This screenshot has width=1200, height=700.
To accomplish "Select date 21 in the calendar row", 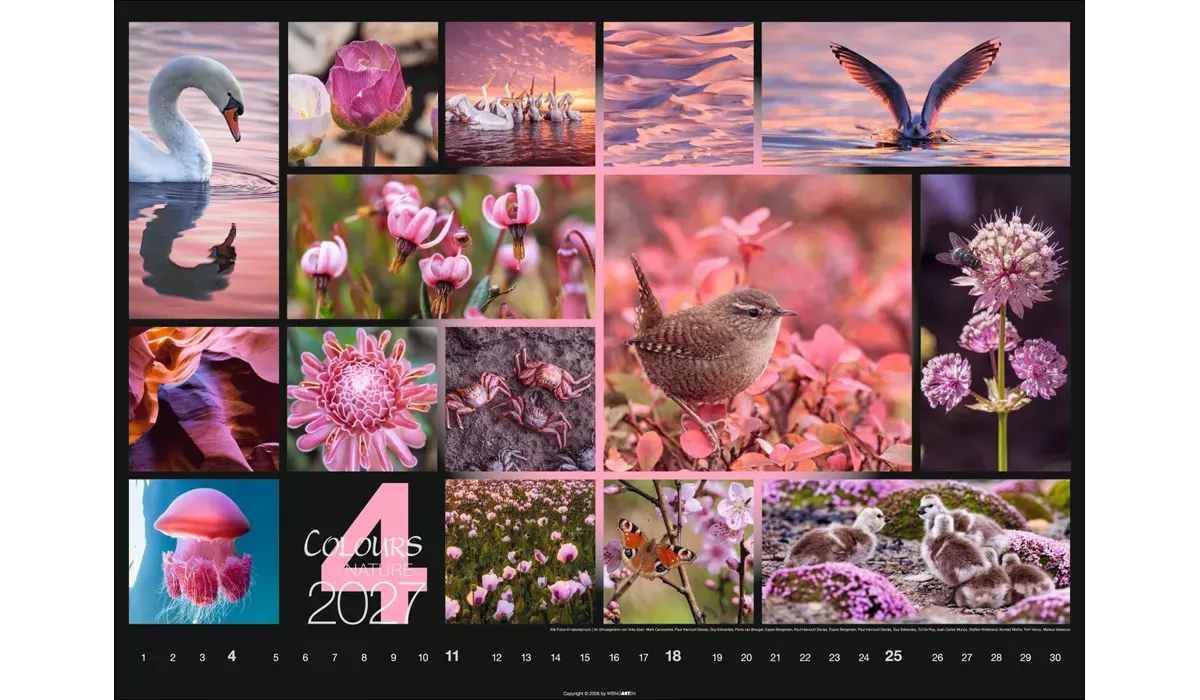I will coord(775,657).
